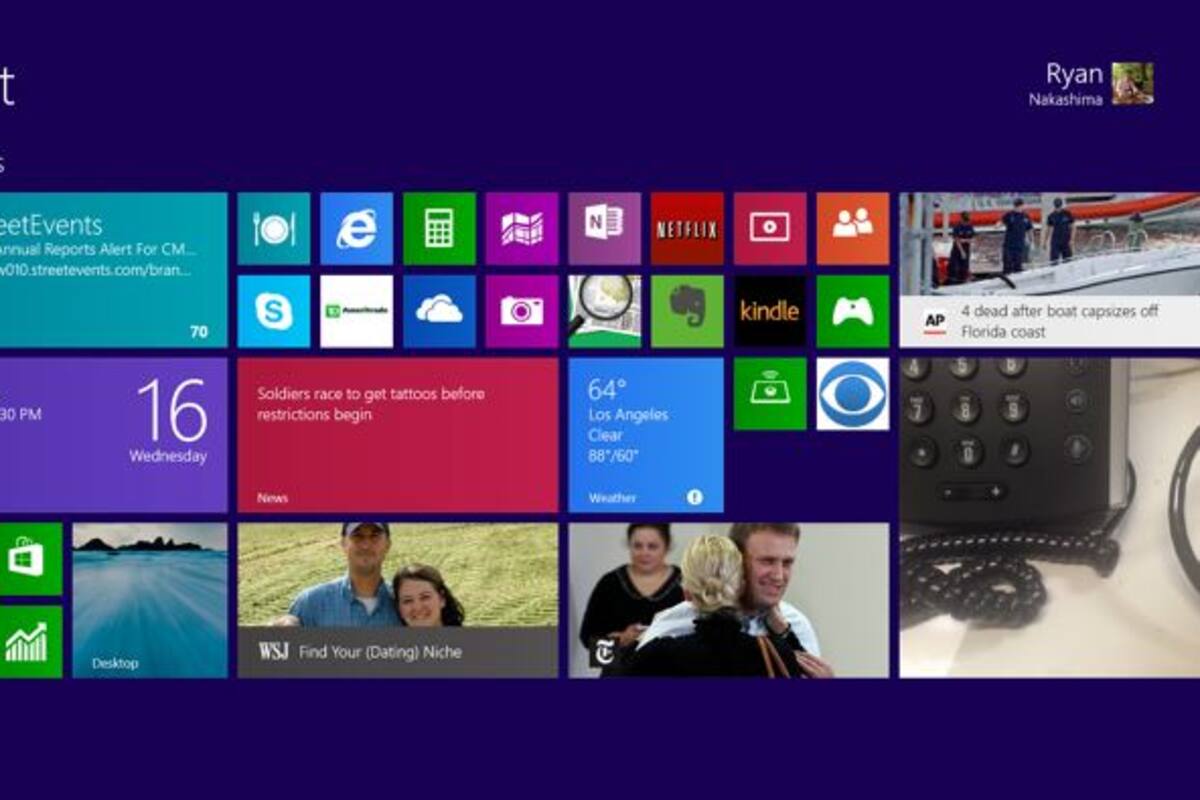Viewport: 1200px width, 800px height.
Task: Open the OneDrive cloud tile
Action: click(439, 311)
